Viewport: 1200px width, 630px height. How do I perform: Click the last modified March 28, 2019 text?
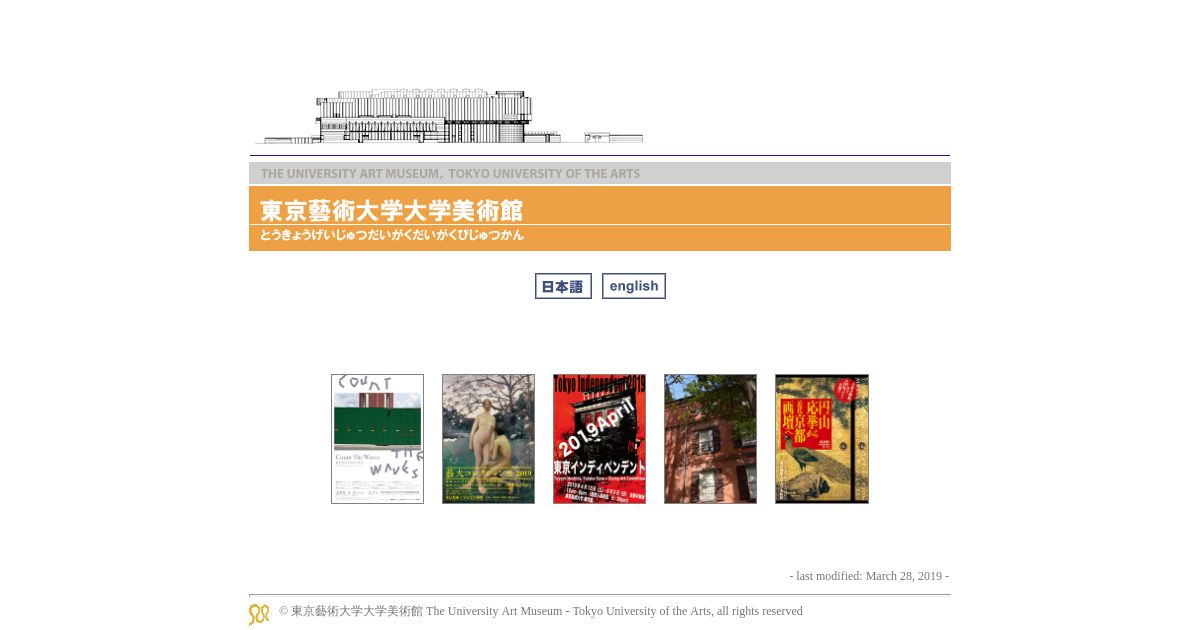tap(869, 576)
